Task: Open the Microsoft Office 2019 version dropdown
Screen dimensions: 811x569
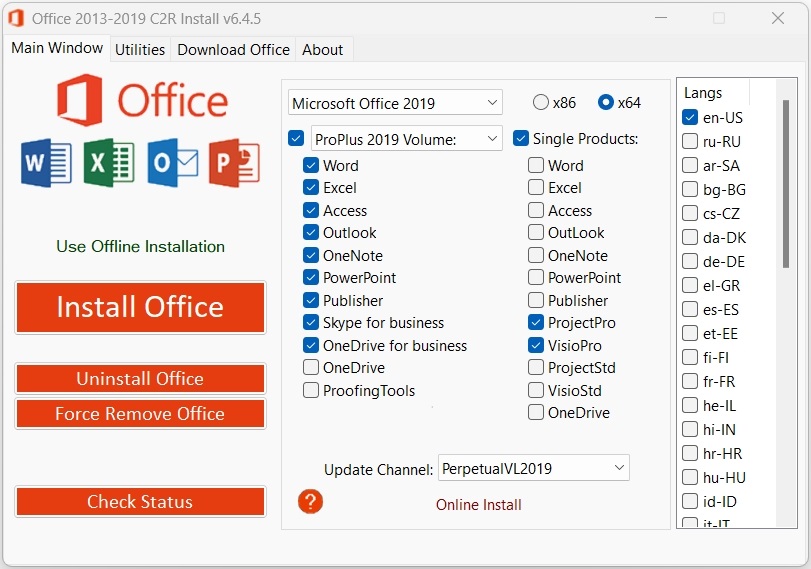Action: [x=395, y=103]
